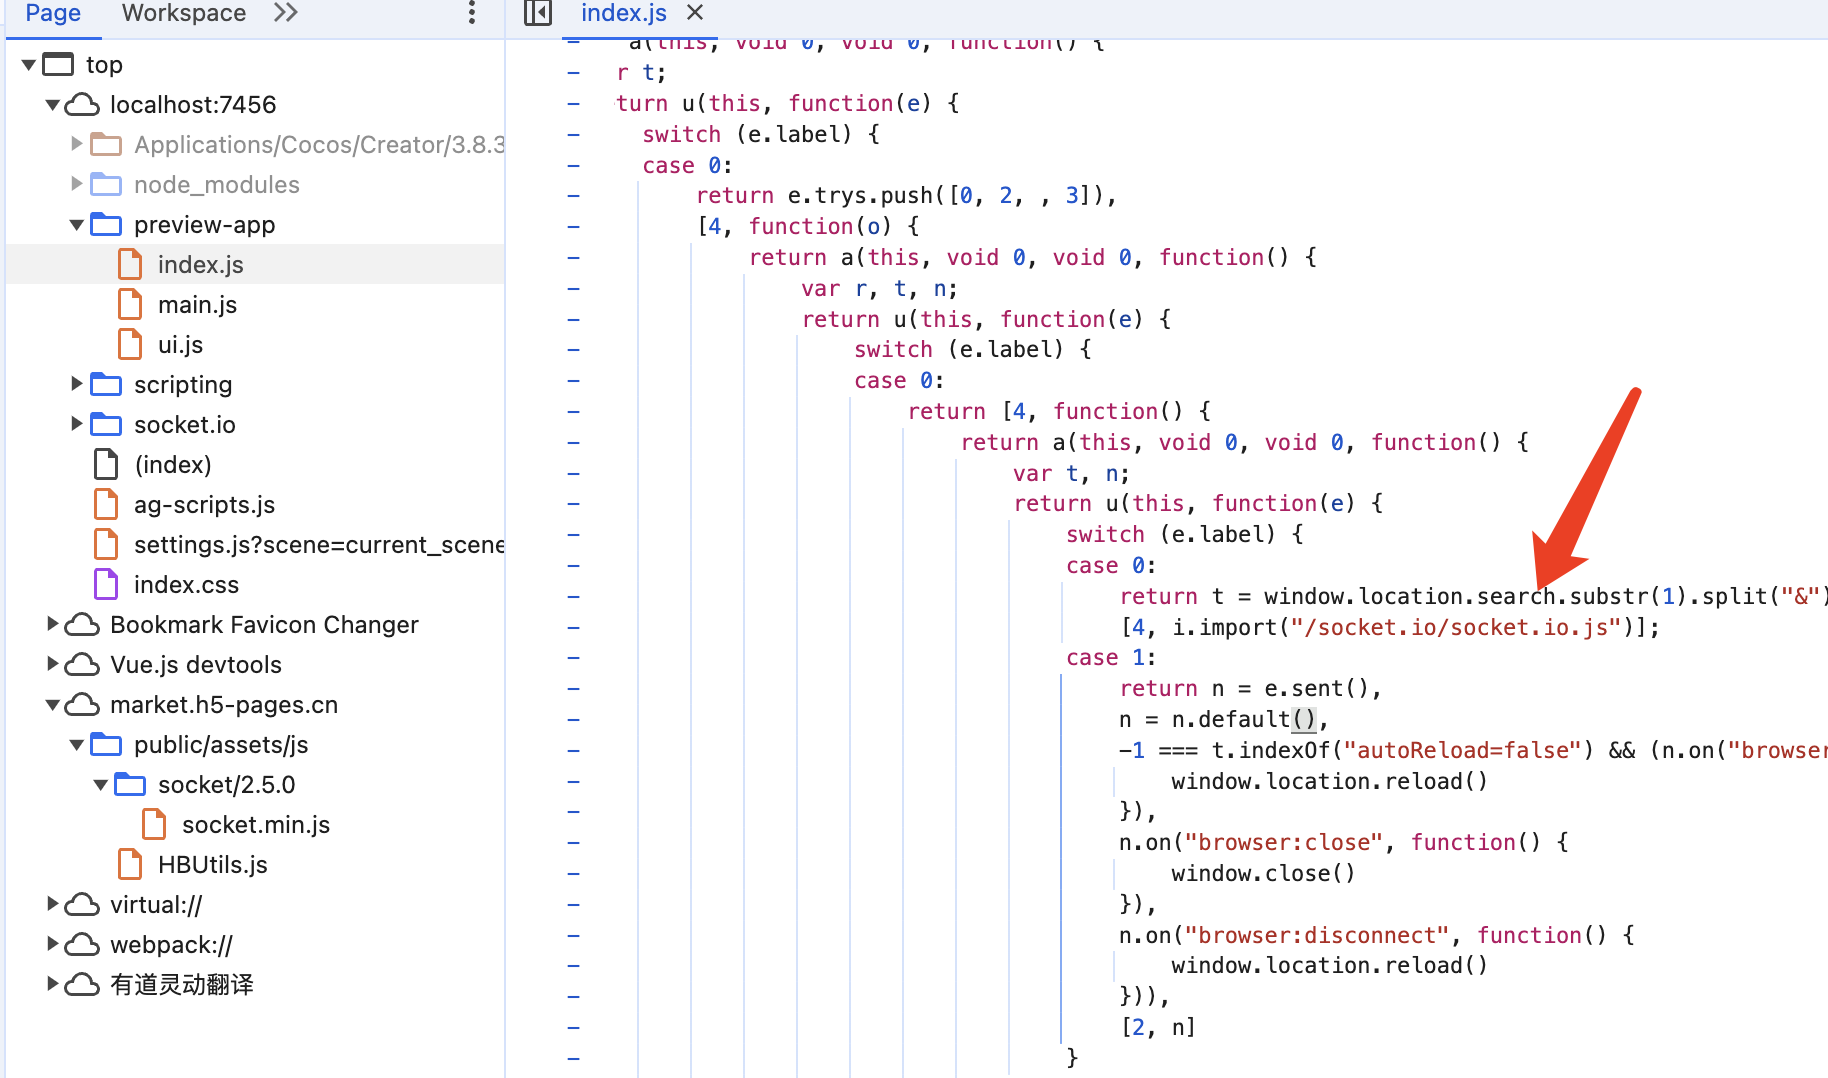Click the 'n = n.default(),' code line
Screen dimensions: 1828x1078
[1224, 719]
